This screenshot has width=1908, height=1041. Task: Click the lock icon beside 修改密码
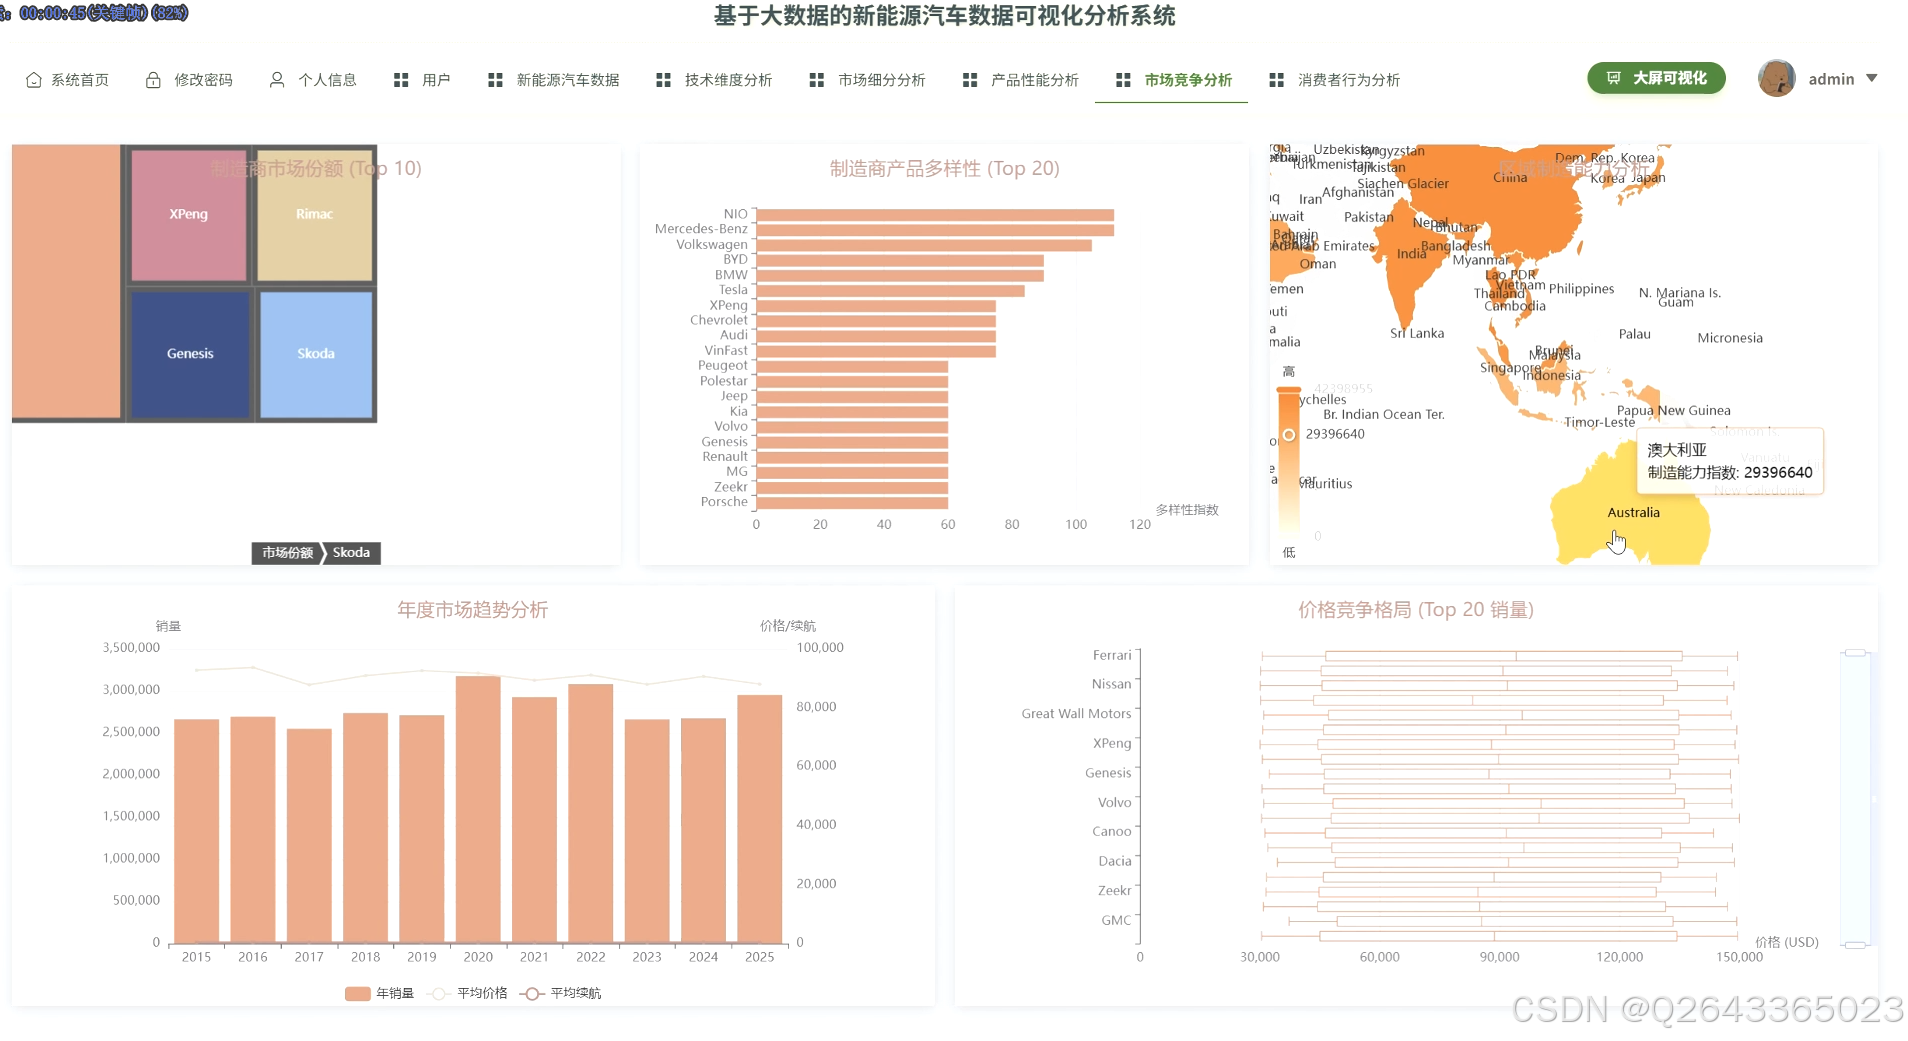pyautogui.click(x=153, y=80)
